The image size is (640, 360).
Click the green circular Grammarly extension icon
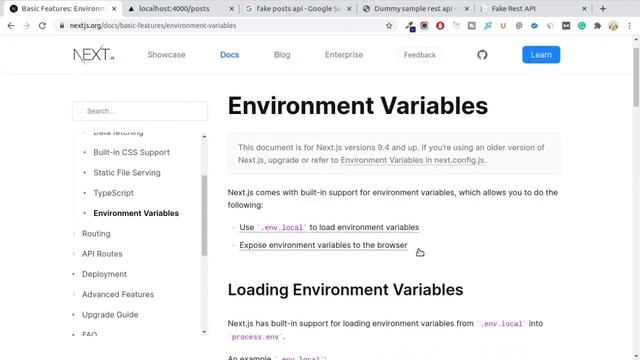tap(582, 26)
